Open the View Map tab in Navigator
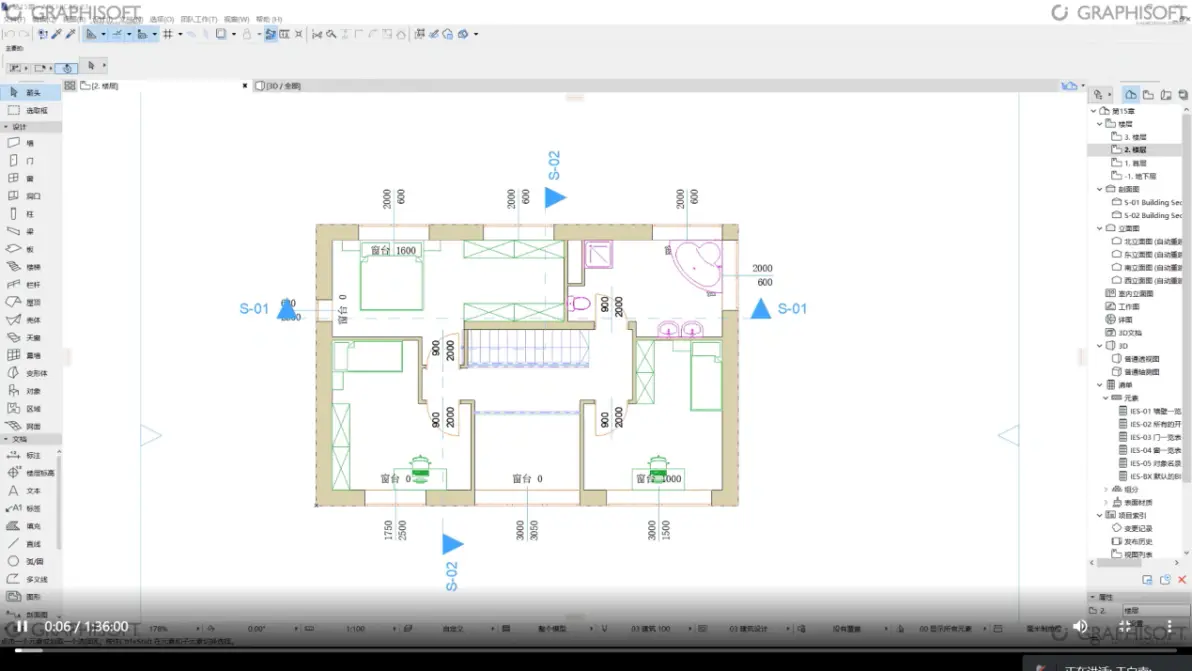The image size is (1192, 671). point(1149,95)
